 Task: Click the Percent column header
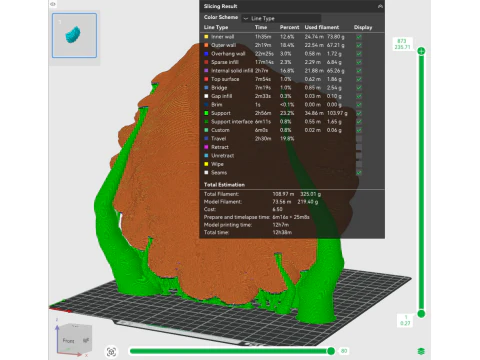289,27
